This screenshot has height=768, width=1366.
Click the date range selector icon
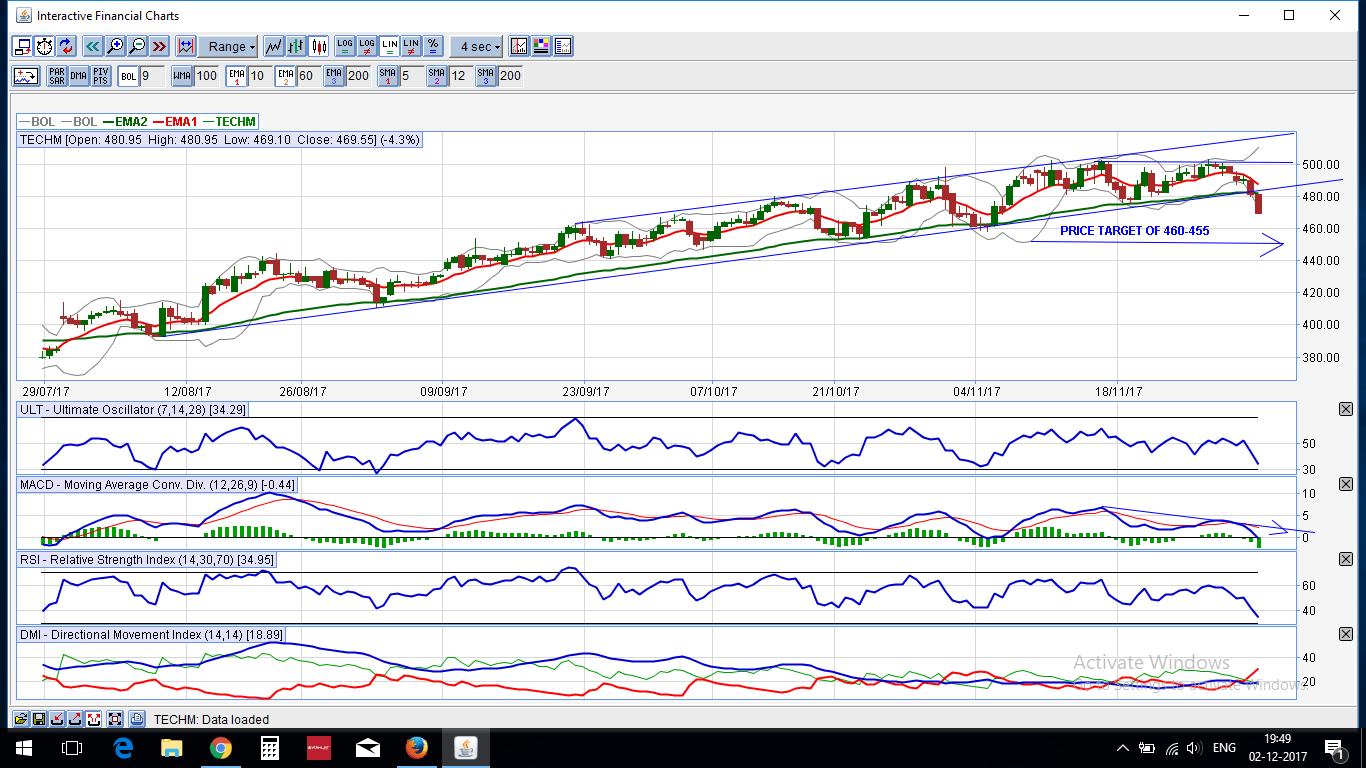[185, 46]
